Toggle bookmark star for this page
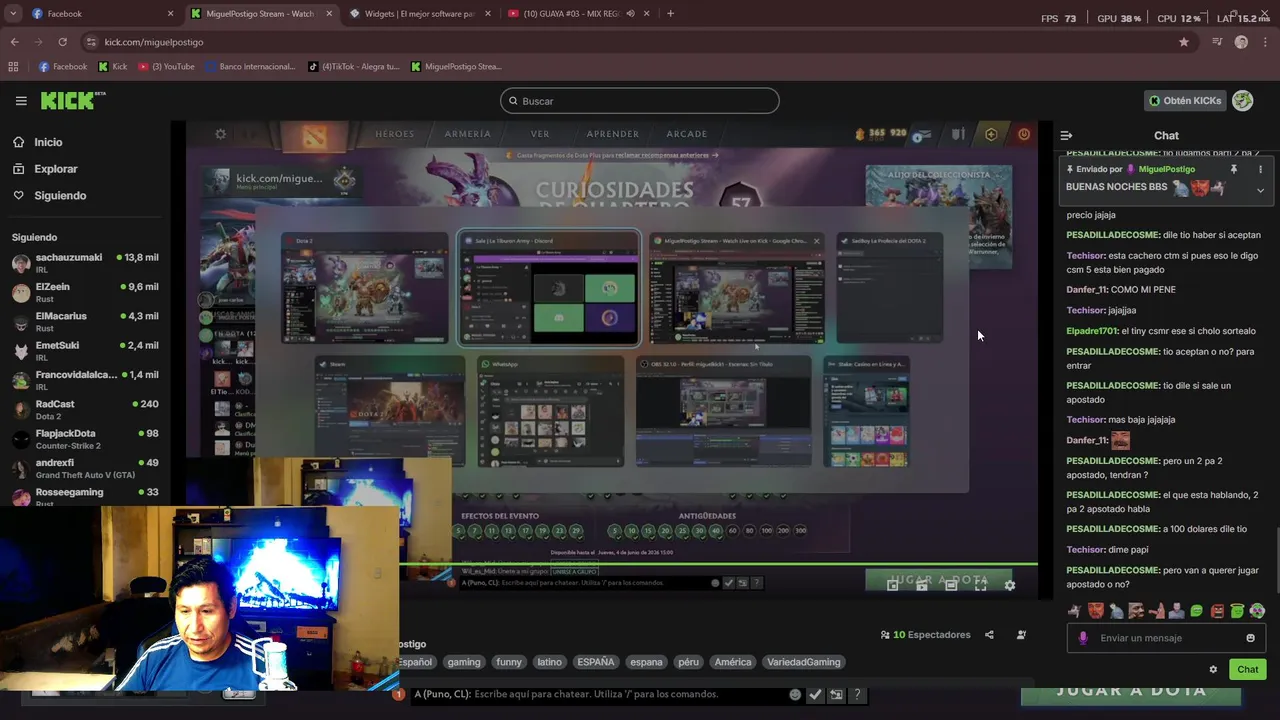 [x=1184, y=42]
